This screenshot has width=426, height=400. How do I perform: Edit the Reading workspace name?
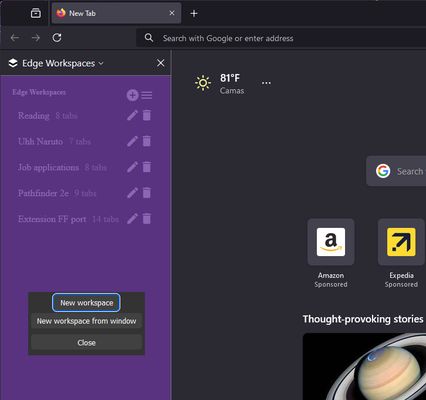coord(132,115)
